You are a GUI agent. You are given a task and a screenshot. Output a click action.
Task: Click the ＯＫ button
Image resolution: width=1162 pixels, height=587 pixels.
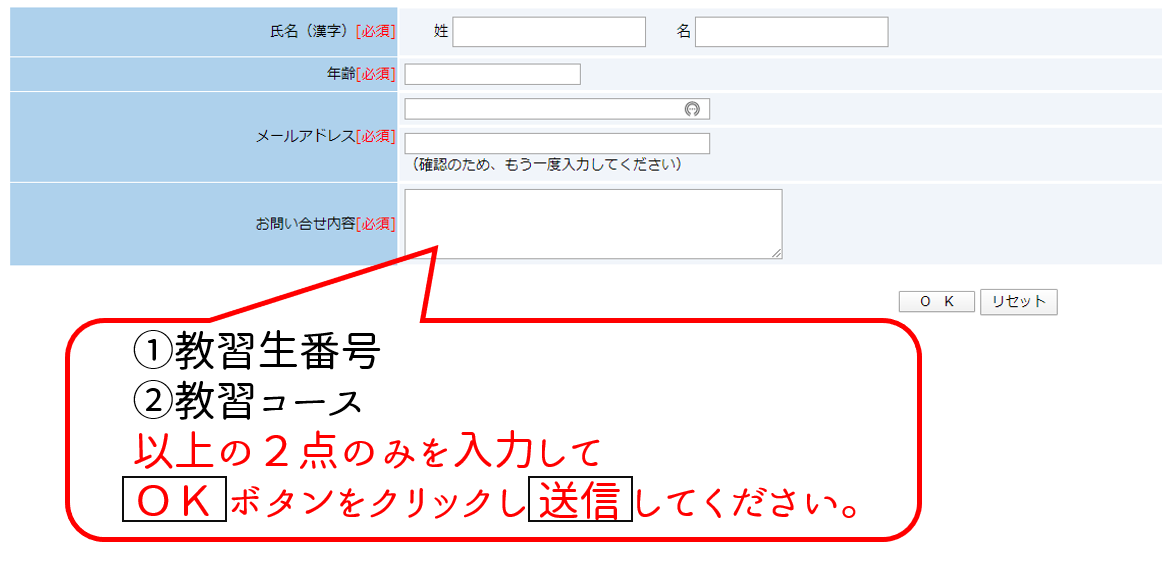(937, 302)
